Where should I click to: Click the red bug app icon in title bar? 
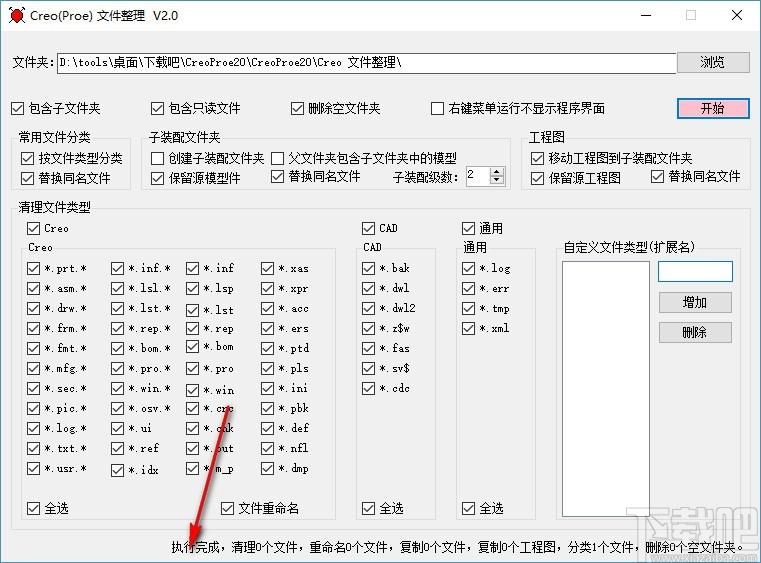click(x=17, y=16)
